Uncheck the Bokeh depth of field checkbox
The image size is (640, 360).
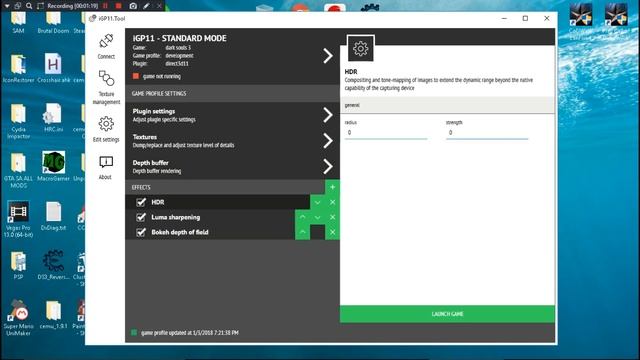point(141,232)
